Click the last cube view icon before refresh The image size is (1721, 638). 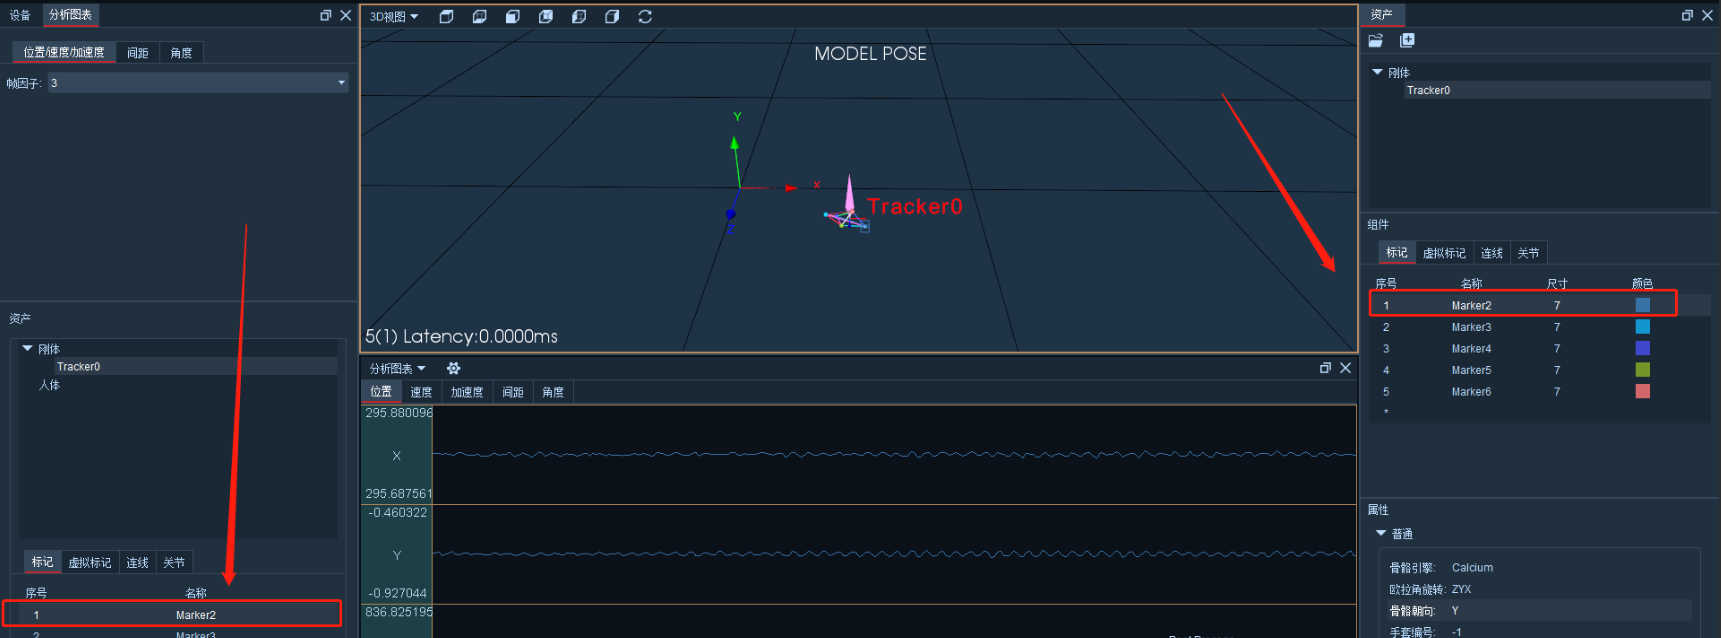(612, 17)
